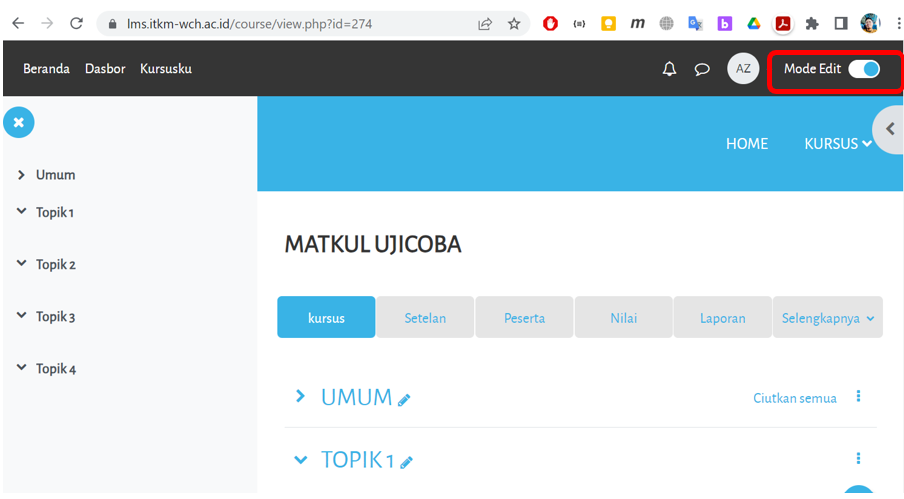Collapse Topik 2 in the sidebar
The image size is (904, 499).
(22, 264)
